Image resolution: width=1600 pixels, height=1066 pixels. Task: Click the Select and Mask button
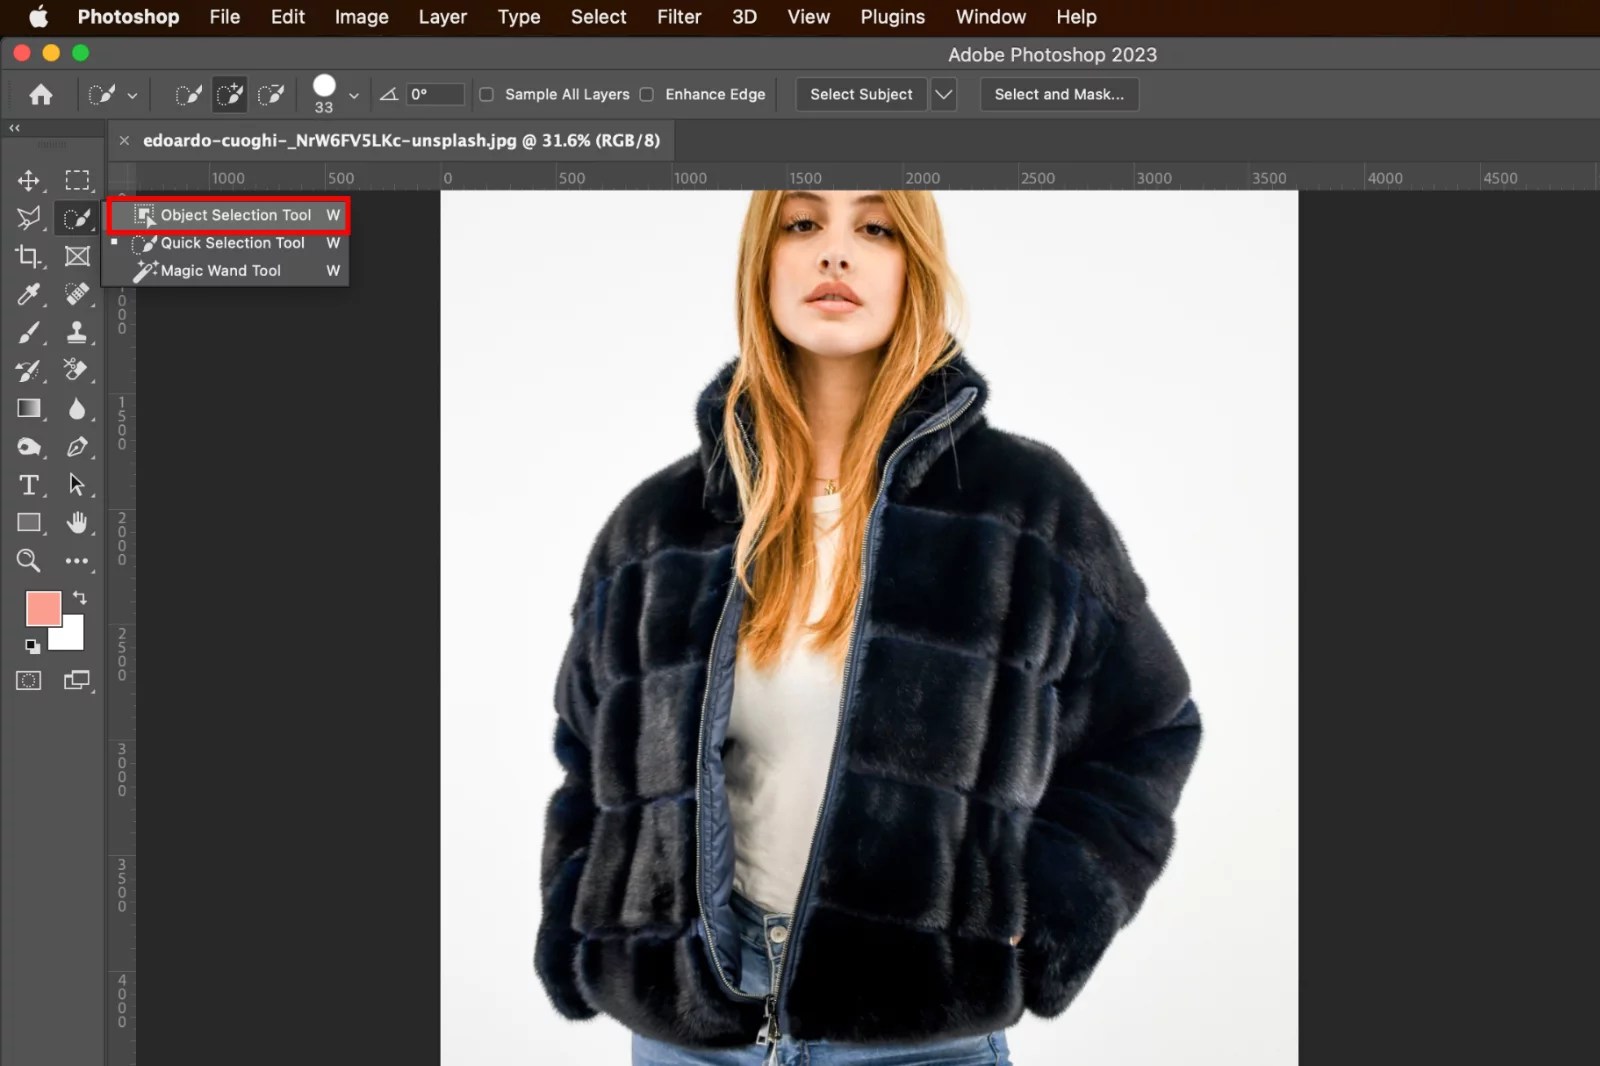(1059, 94)
